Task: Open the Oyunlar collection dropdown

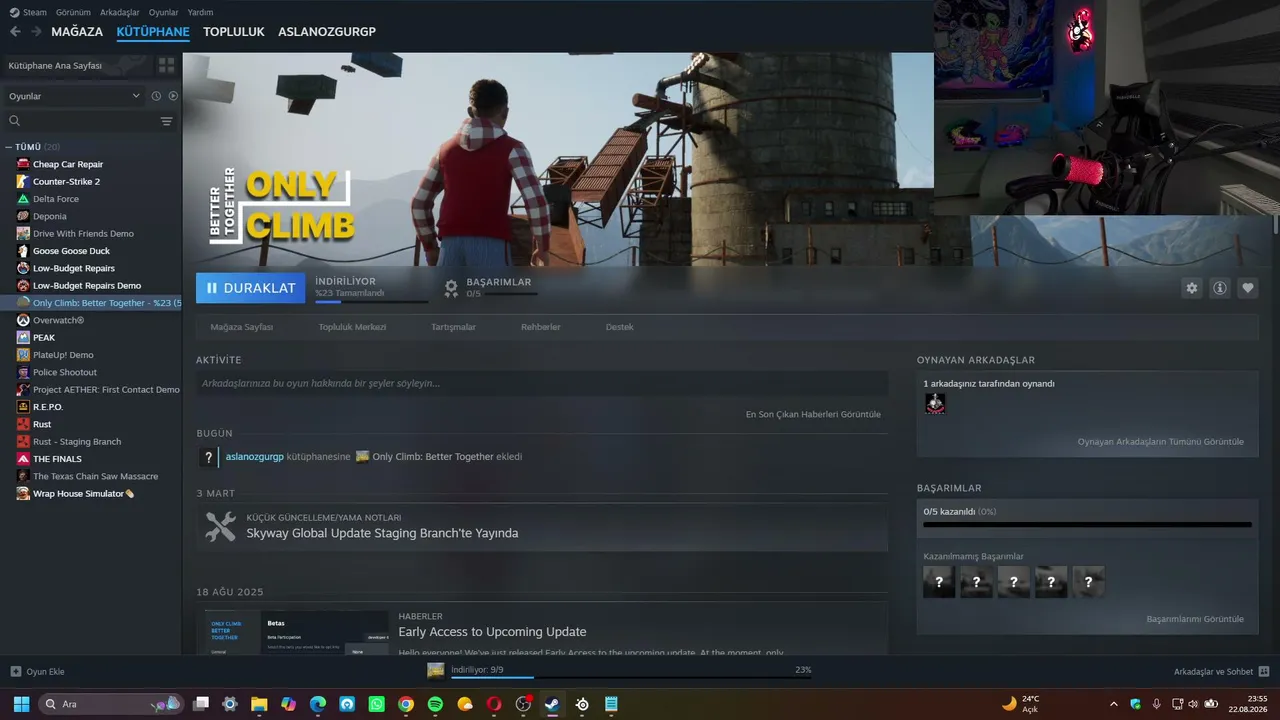Action: pyautogui.click(x=75, y=96)
